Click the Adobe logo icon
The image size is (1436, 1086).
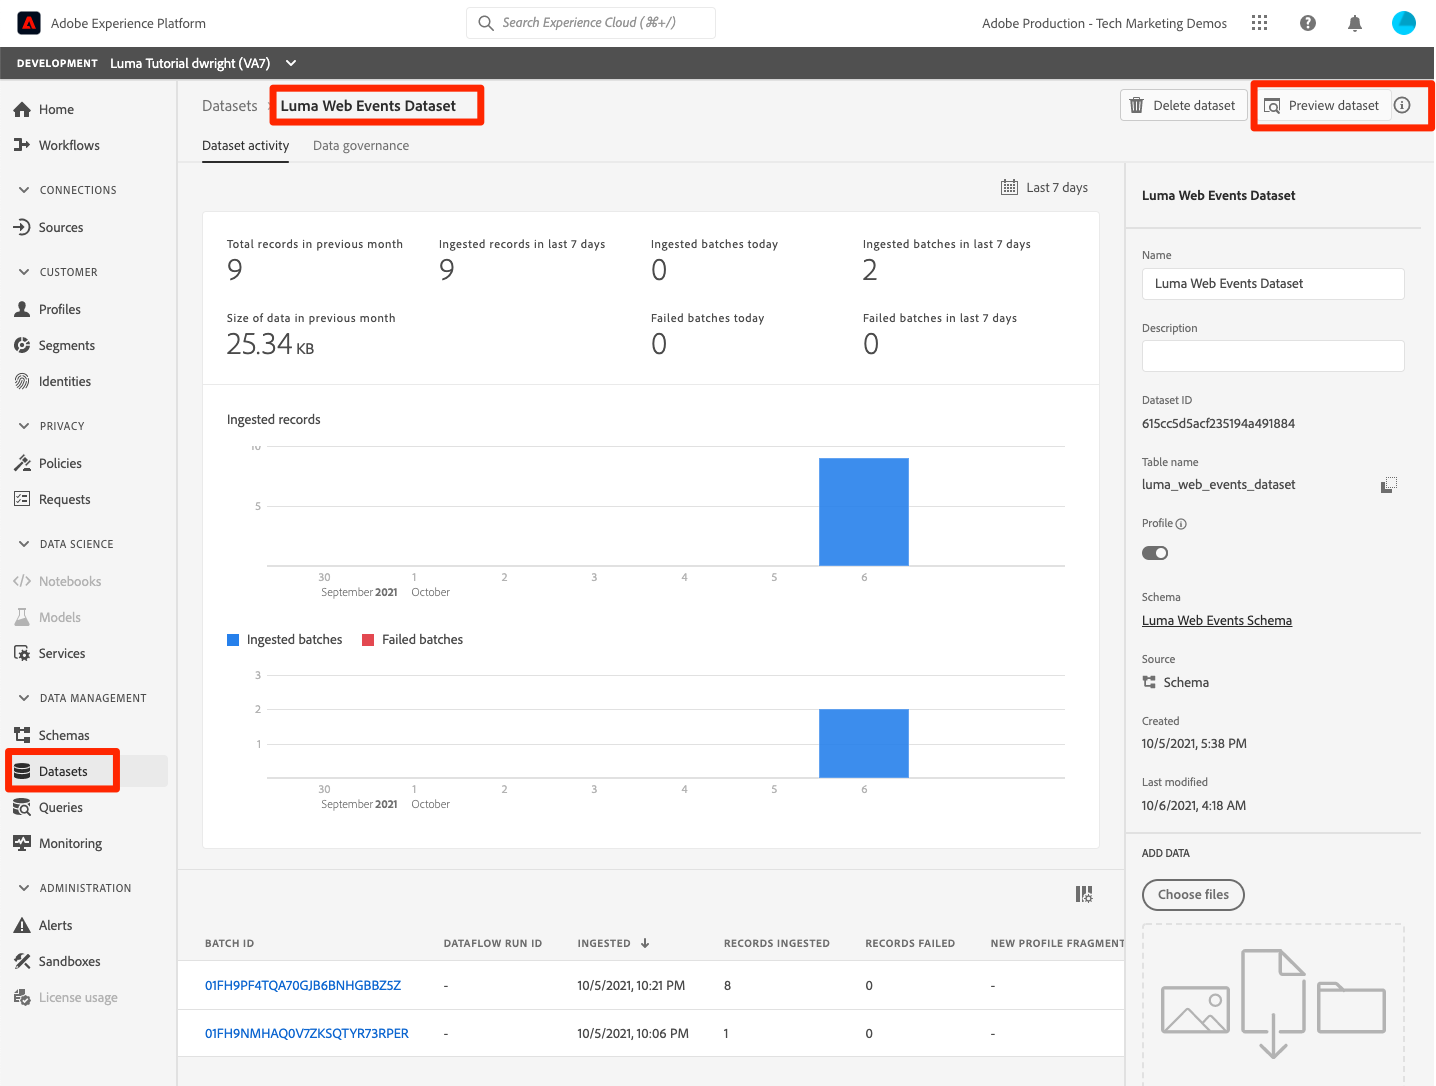(29, 23)
